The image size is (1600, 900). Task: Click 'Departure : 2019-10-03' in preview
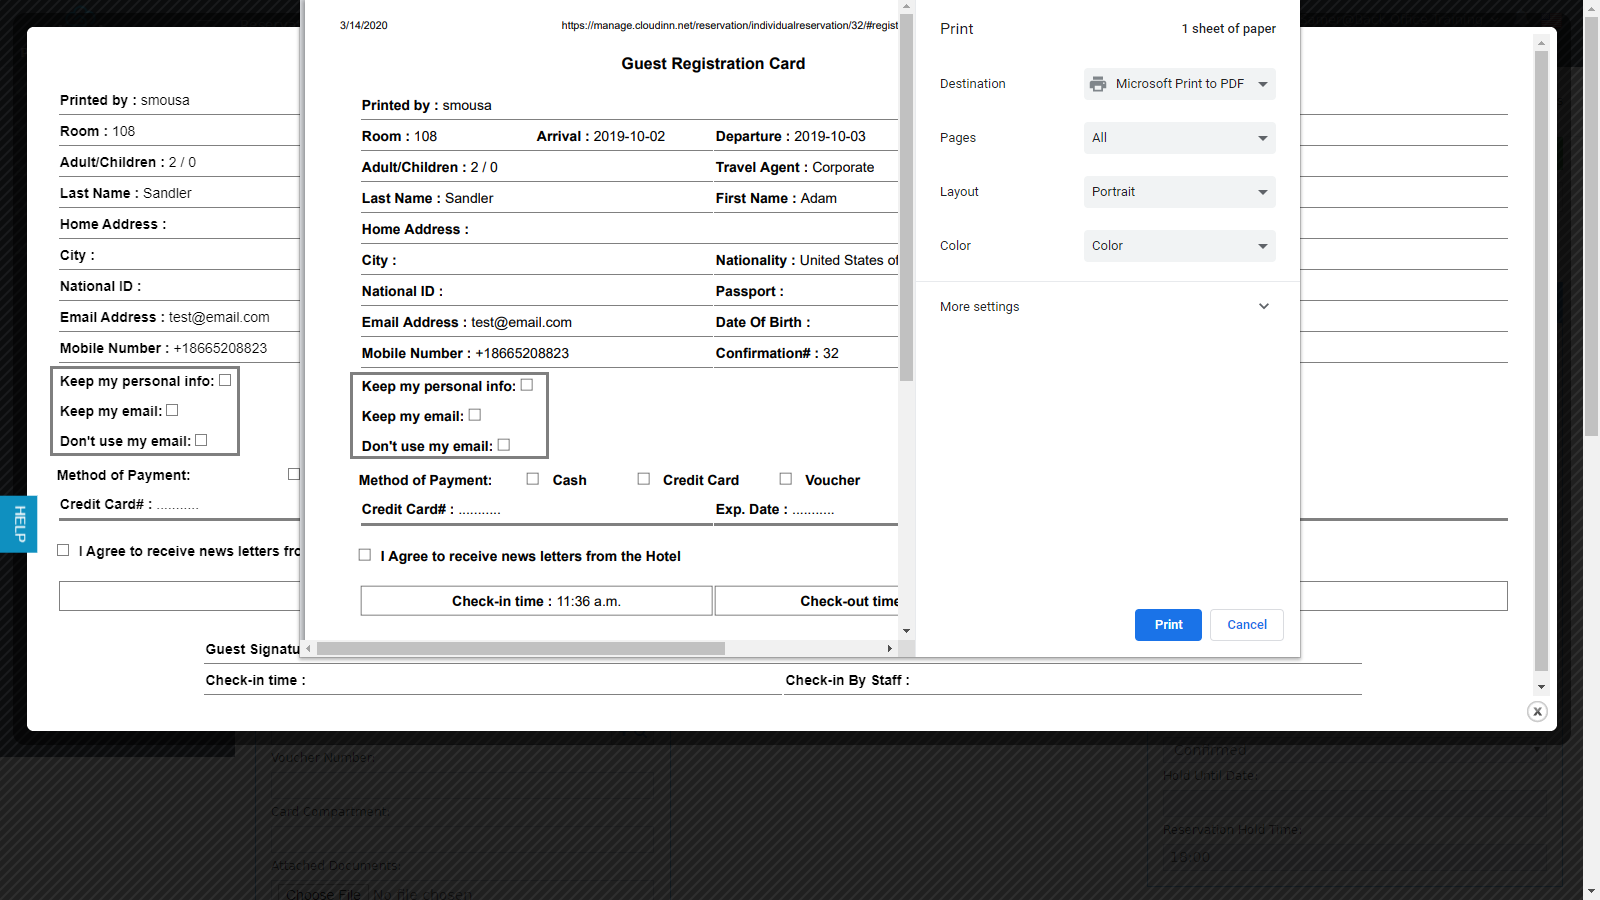click(x=791, y=137)
